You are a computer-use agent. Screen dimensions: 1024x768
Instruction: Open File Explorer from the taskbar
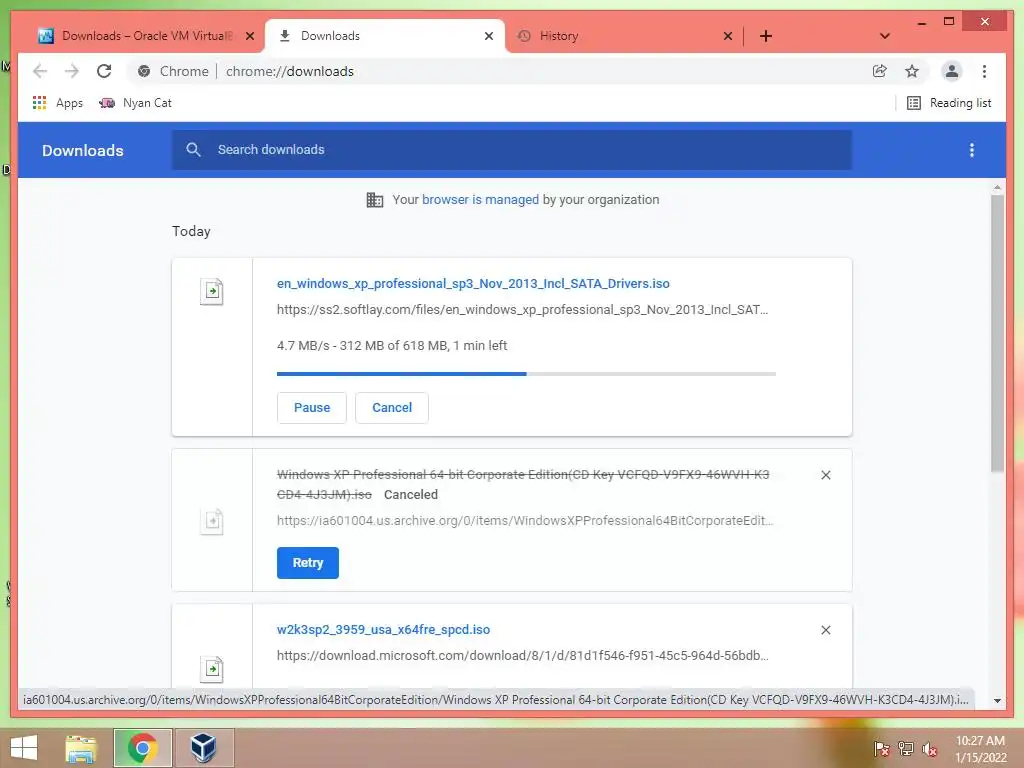pyautogui.click(x=81, y=748)
